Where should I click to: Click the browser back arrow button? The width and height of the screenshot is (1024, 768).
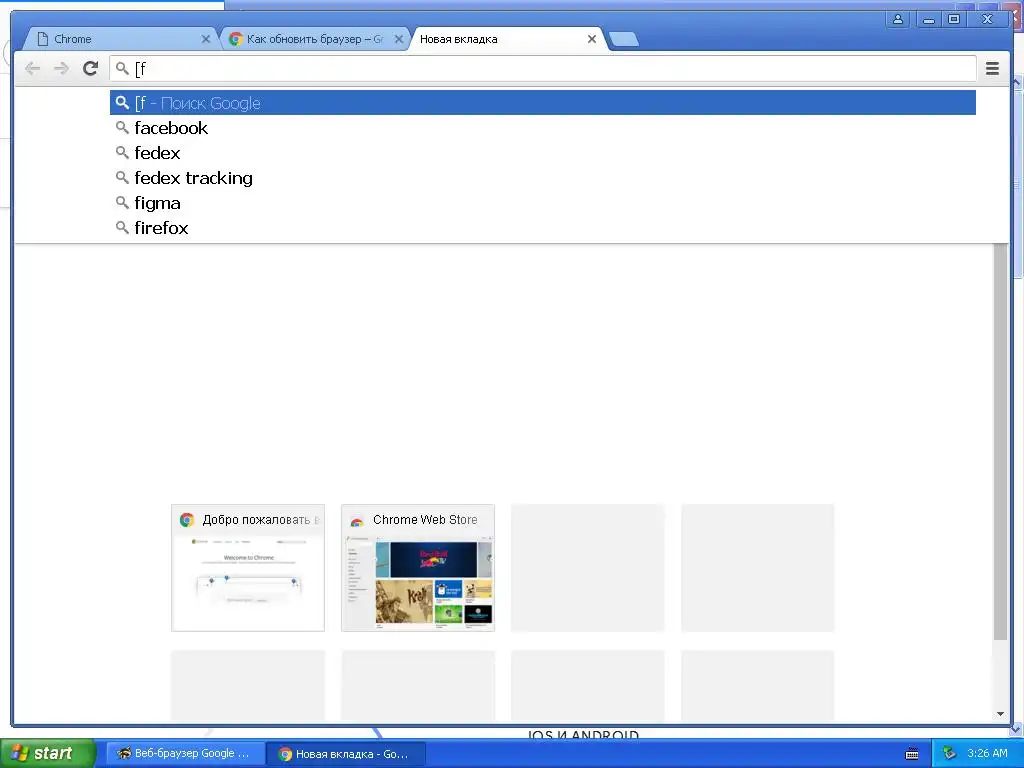pos(32,69)
